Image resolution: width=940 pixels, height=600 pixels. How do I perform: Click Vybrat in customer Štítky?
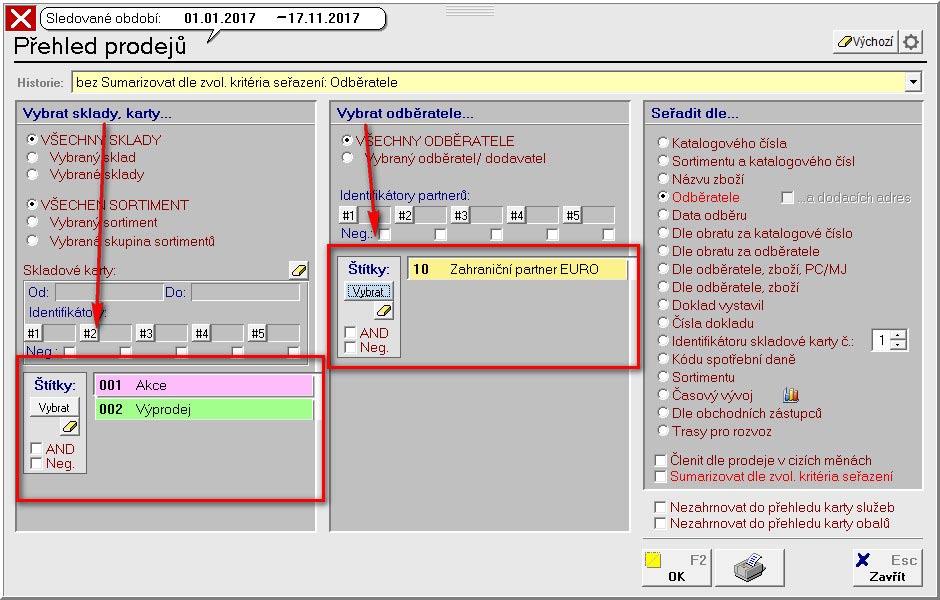pyautogui.click(x=368, y=292)
